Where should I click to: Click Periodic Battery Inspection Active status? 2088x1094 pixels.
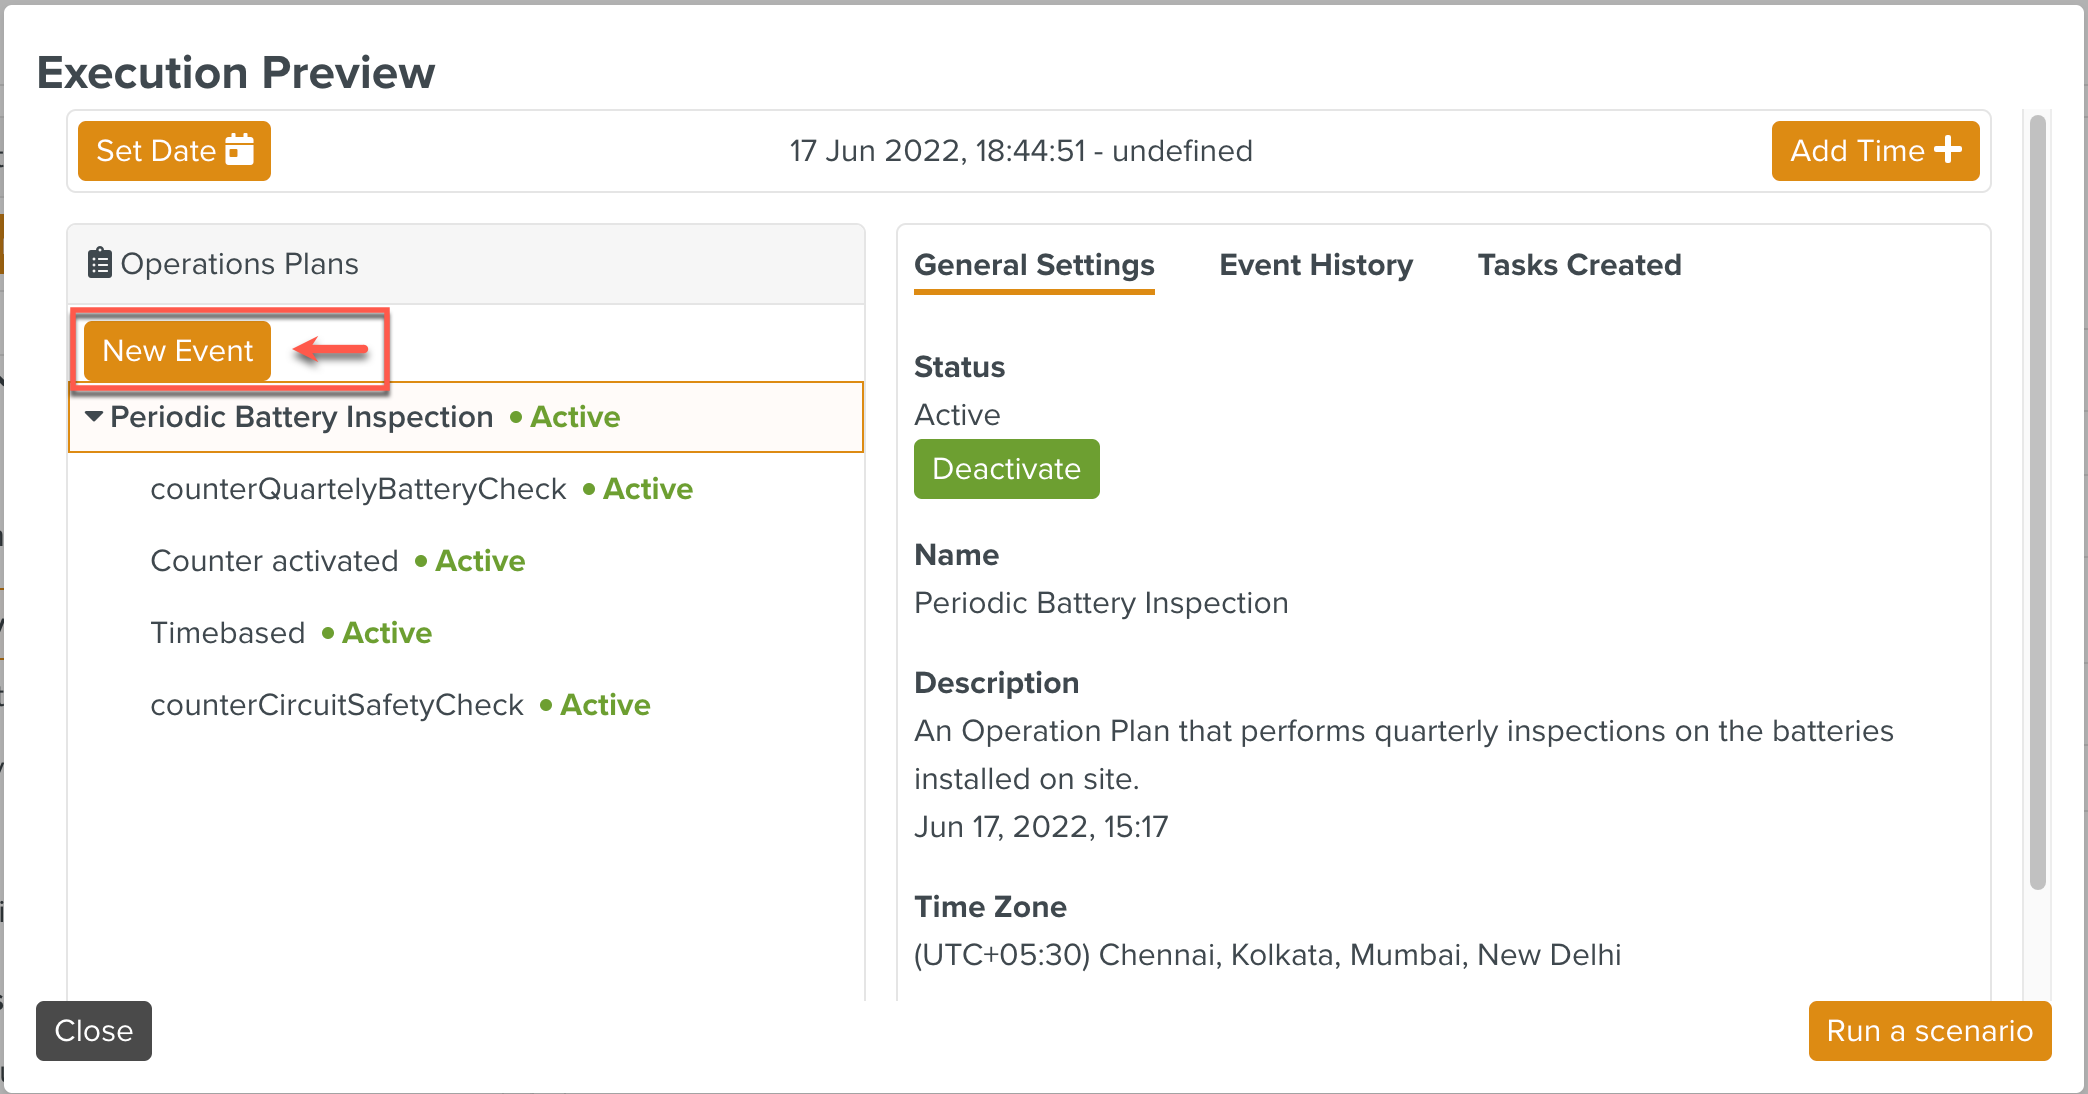[574, 417]
